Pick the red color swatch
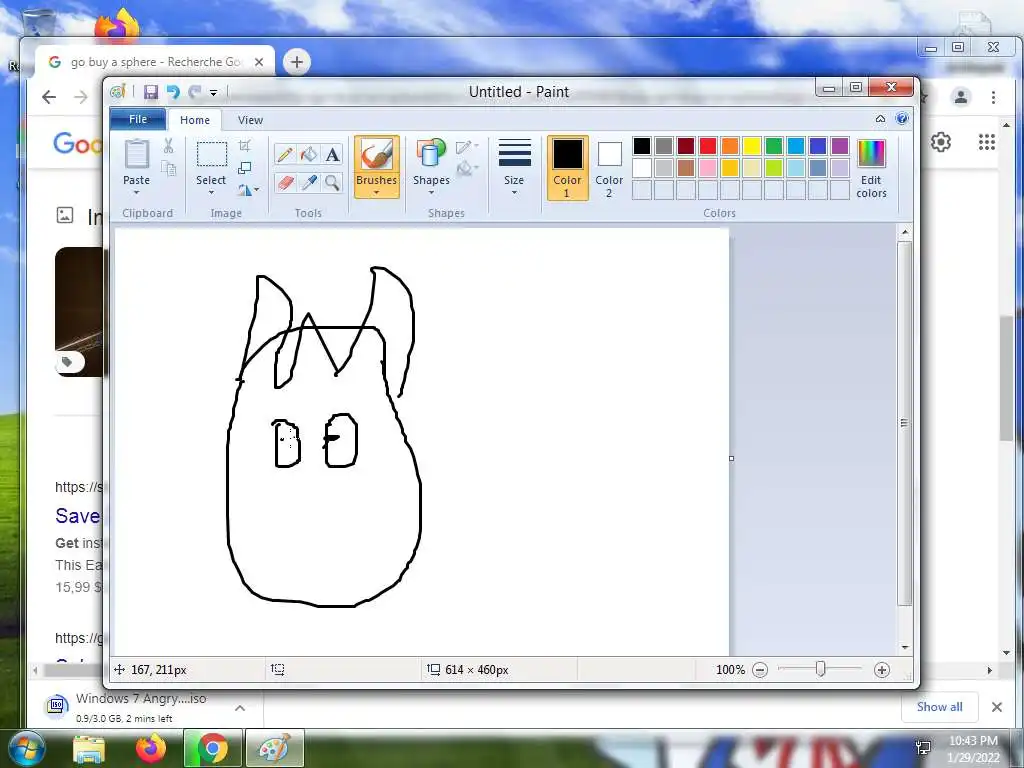 pyautogui.click(x=708, y=146)
